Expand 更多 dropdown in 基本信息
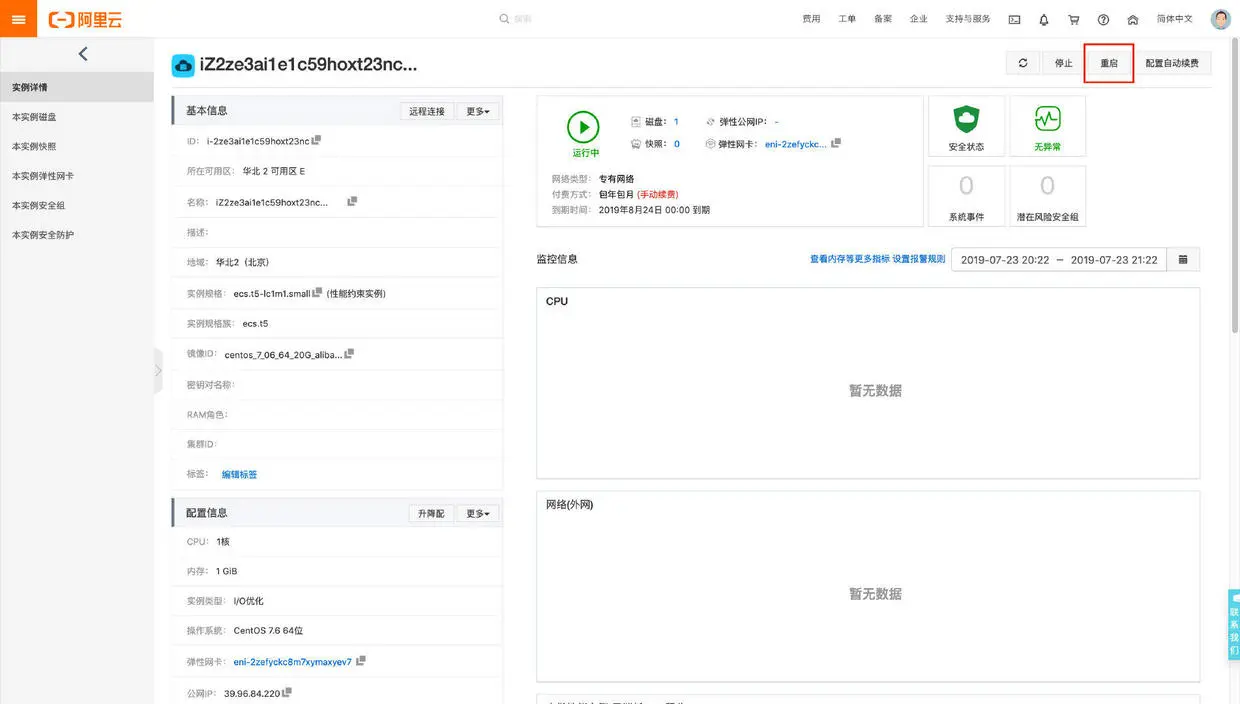The width and height of the screenshot is (1240, 704). point(479,111)
